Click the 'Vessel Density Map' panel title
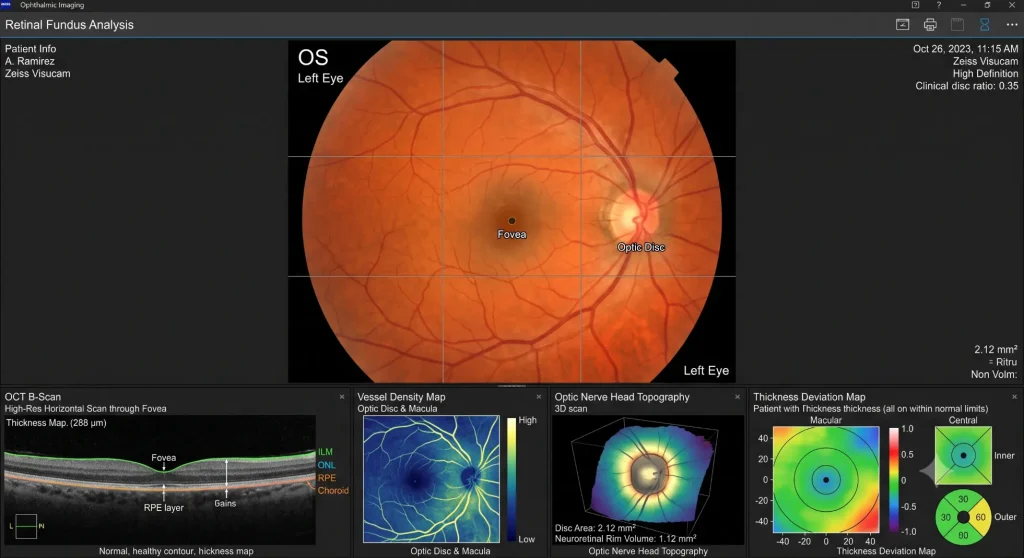 point(401,397)
